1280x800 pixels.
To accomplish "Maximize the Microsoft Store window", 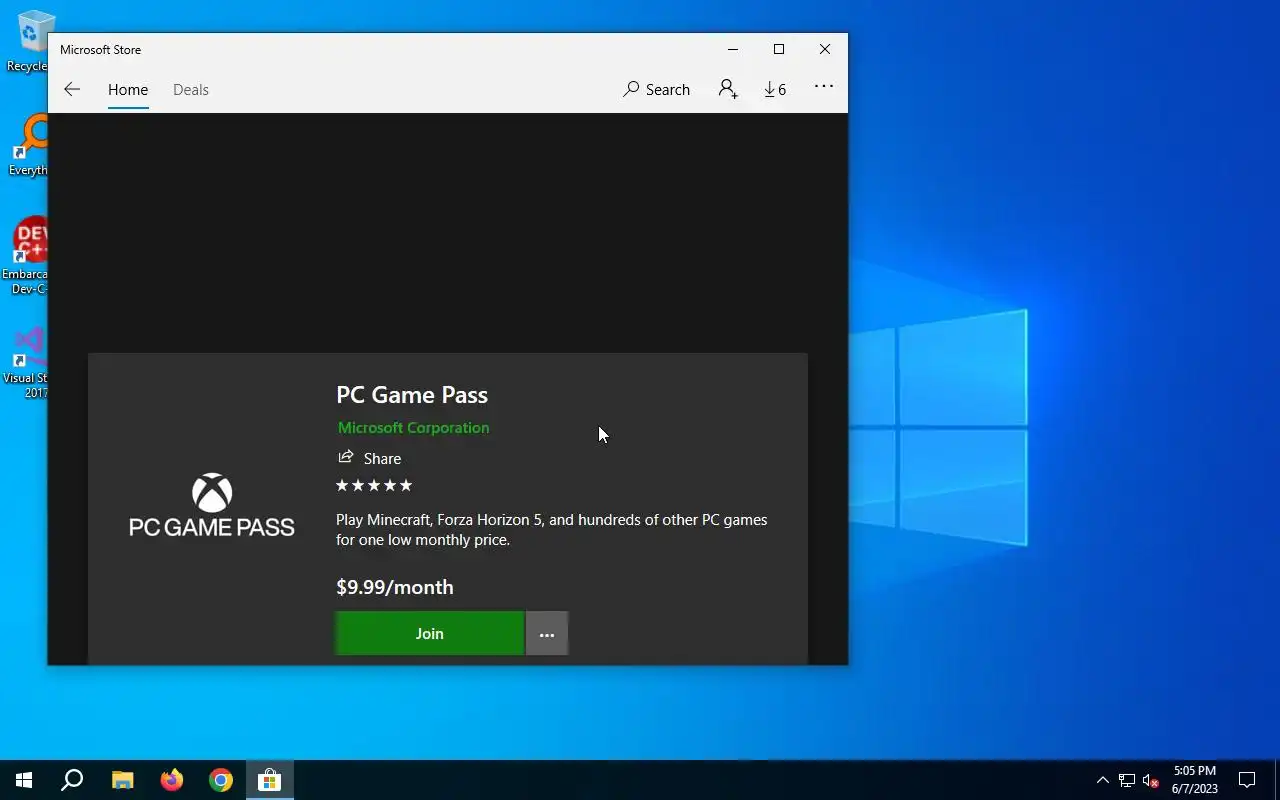I will (x=779, y=49).
